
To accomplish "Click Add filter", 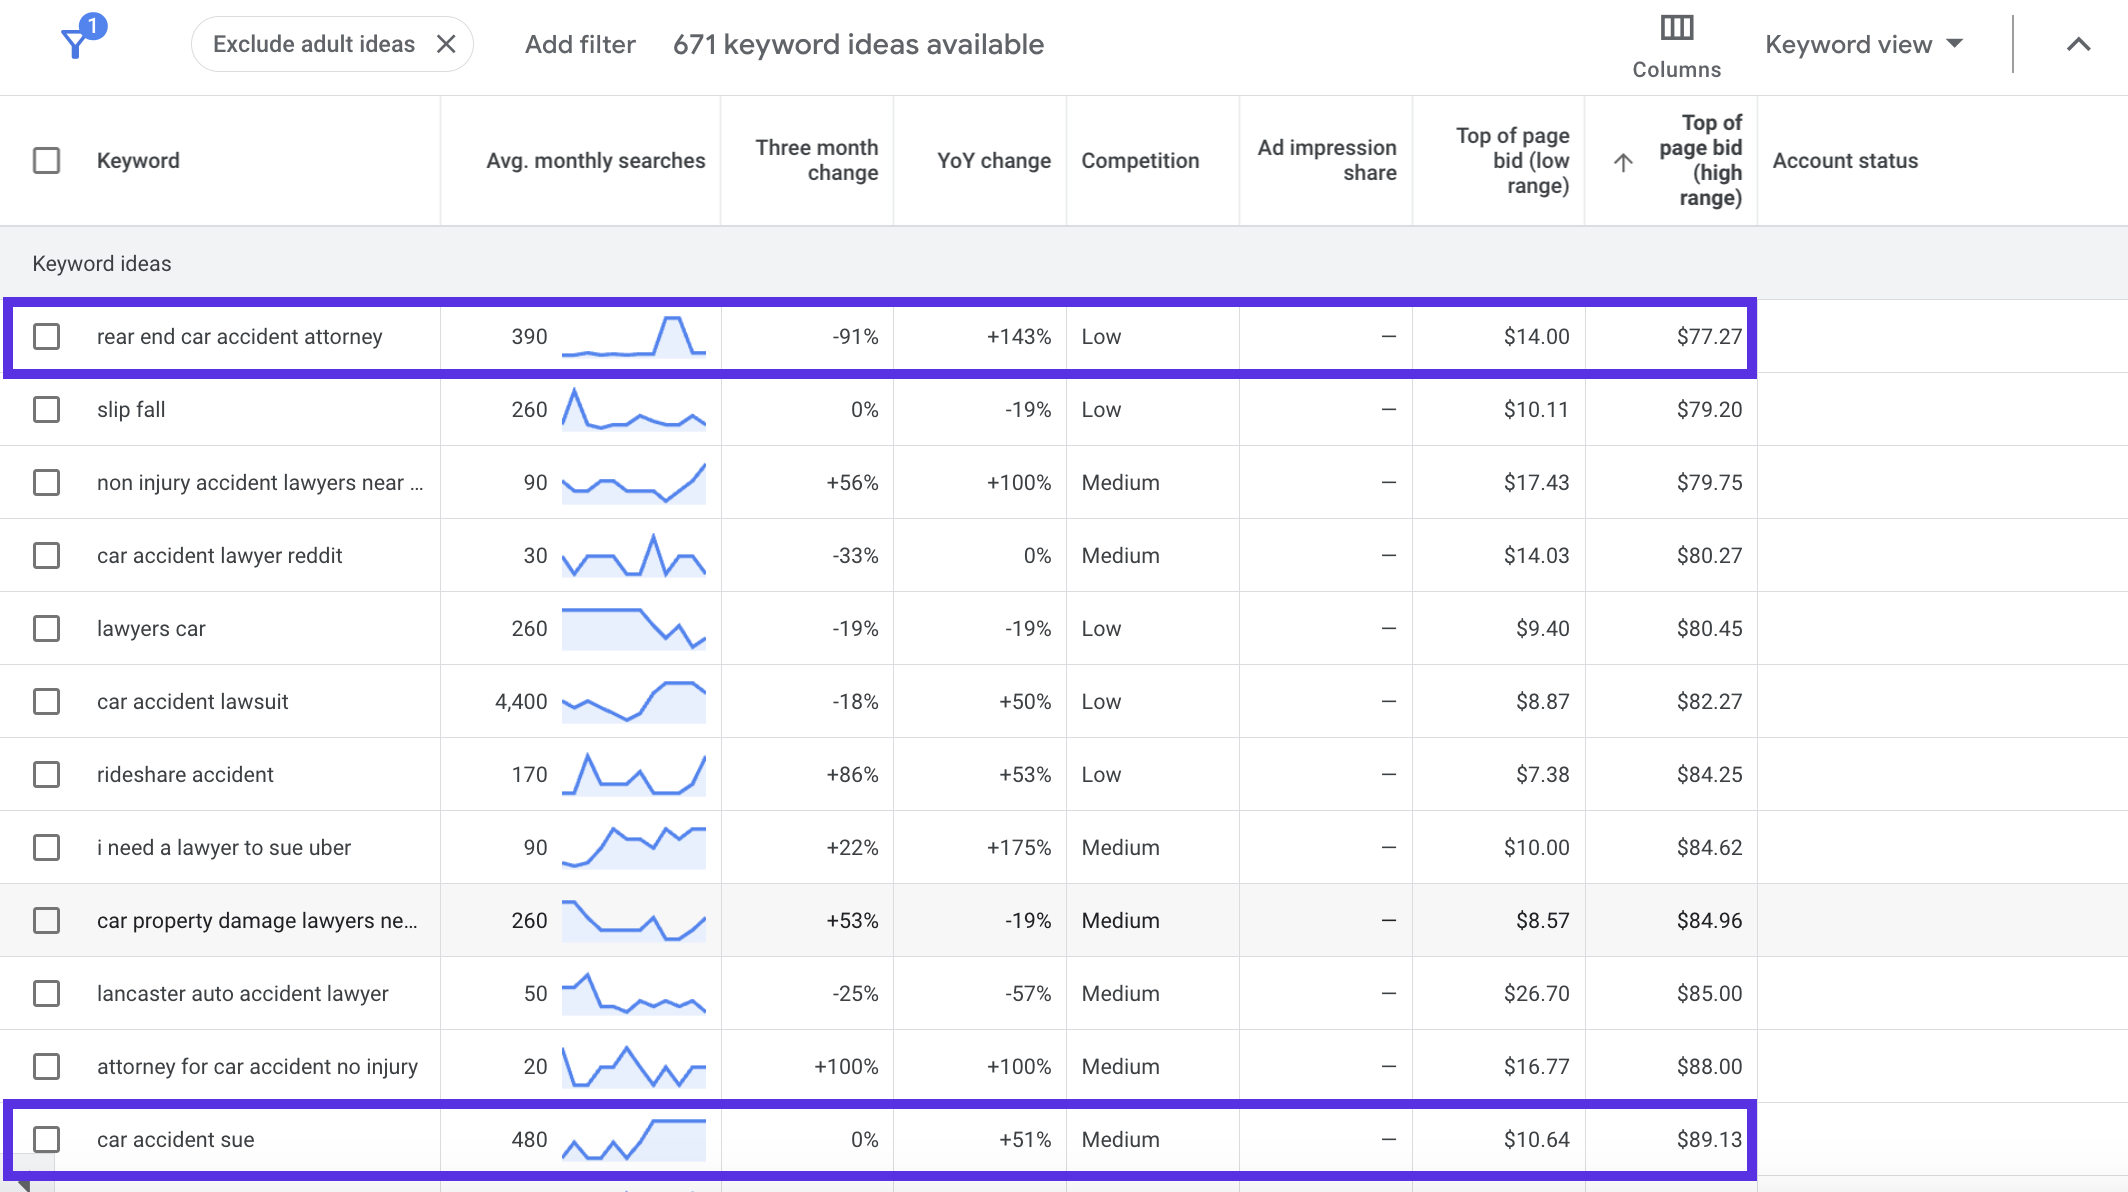I will [x=580, y=44].
